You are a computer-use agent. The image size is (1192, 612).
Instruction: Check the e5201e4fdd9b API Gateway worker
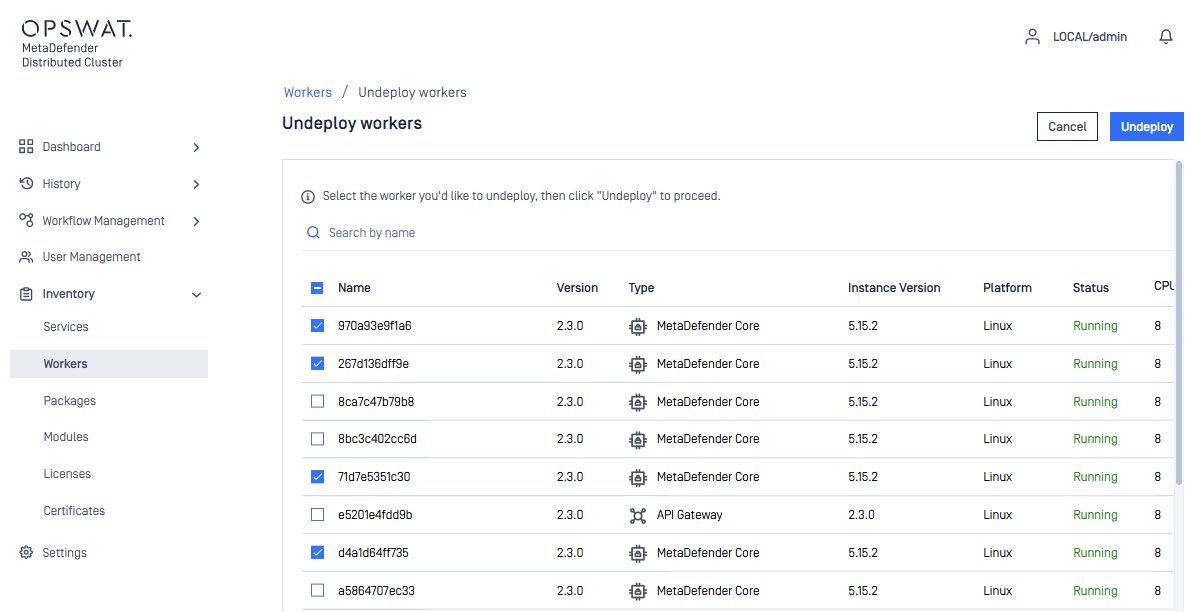[x=318, y=515]
